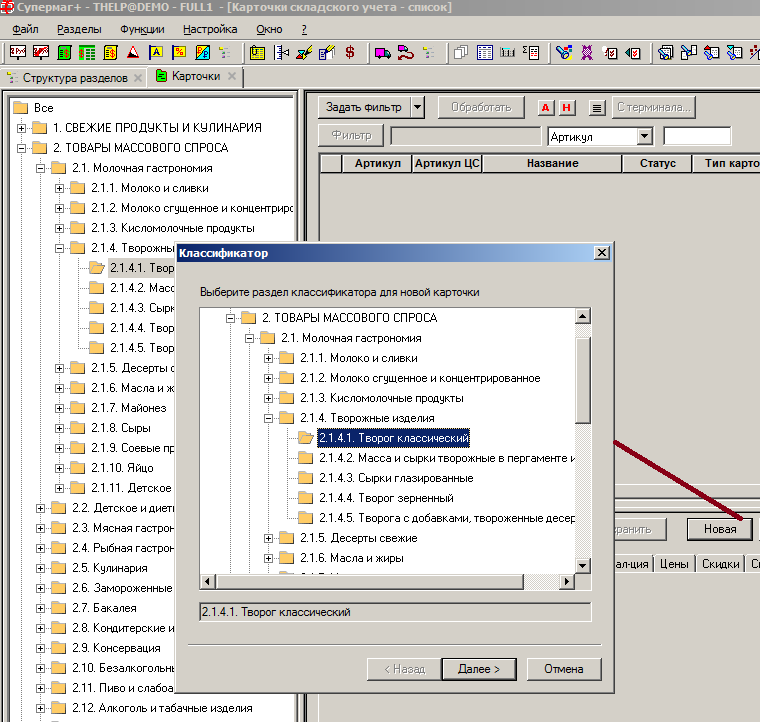Click the truck with return arrow icon

point(406,52)
